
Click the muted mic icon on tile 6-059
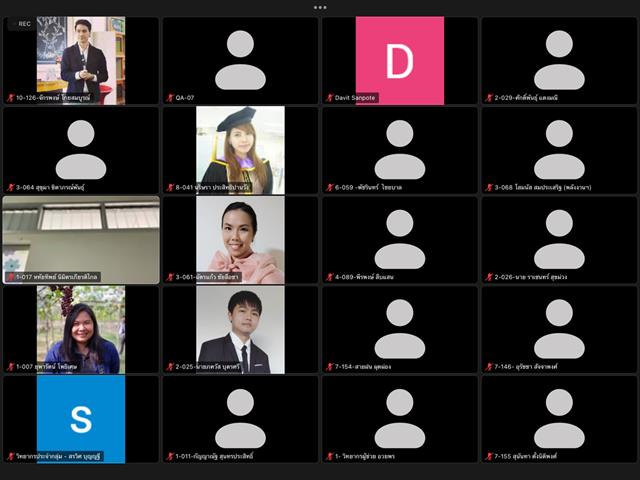[x=330, y=187]
